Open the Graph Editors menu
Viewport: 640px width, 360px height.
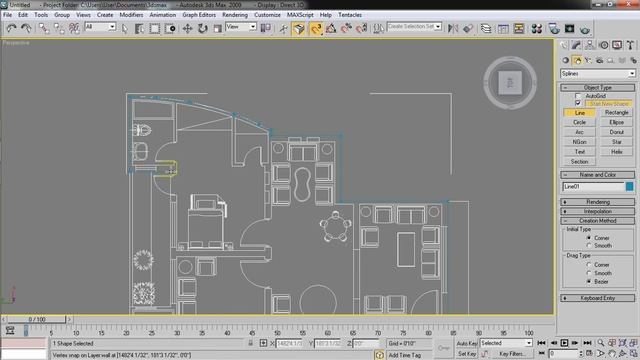click(199, 15)
